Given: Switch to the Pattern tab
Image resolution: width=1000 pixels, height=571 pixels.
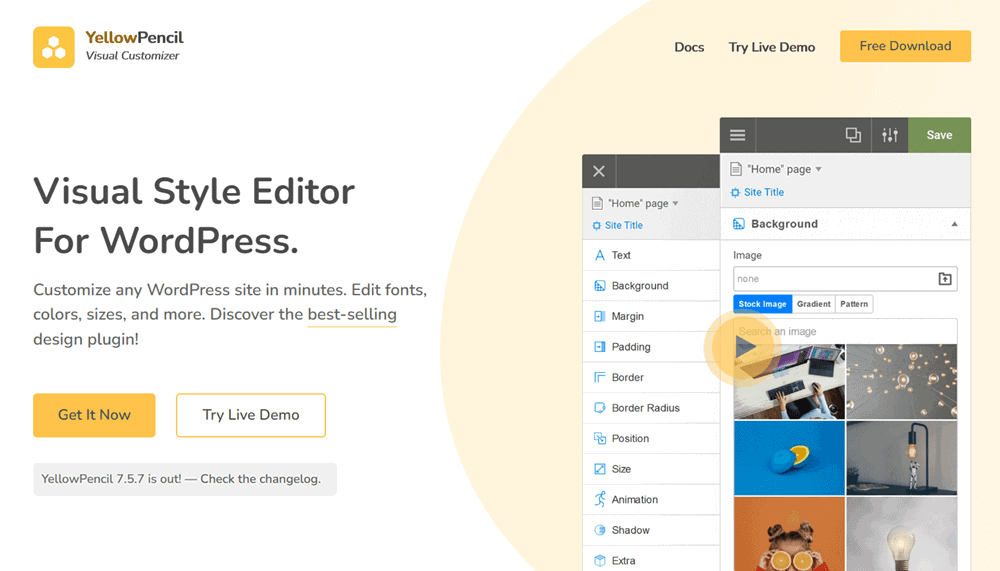Looking at the screenshot, I should (853, 304).
